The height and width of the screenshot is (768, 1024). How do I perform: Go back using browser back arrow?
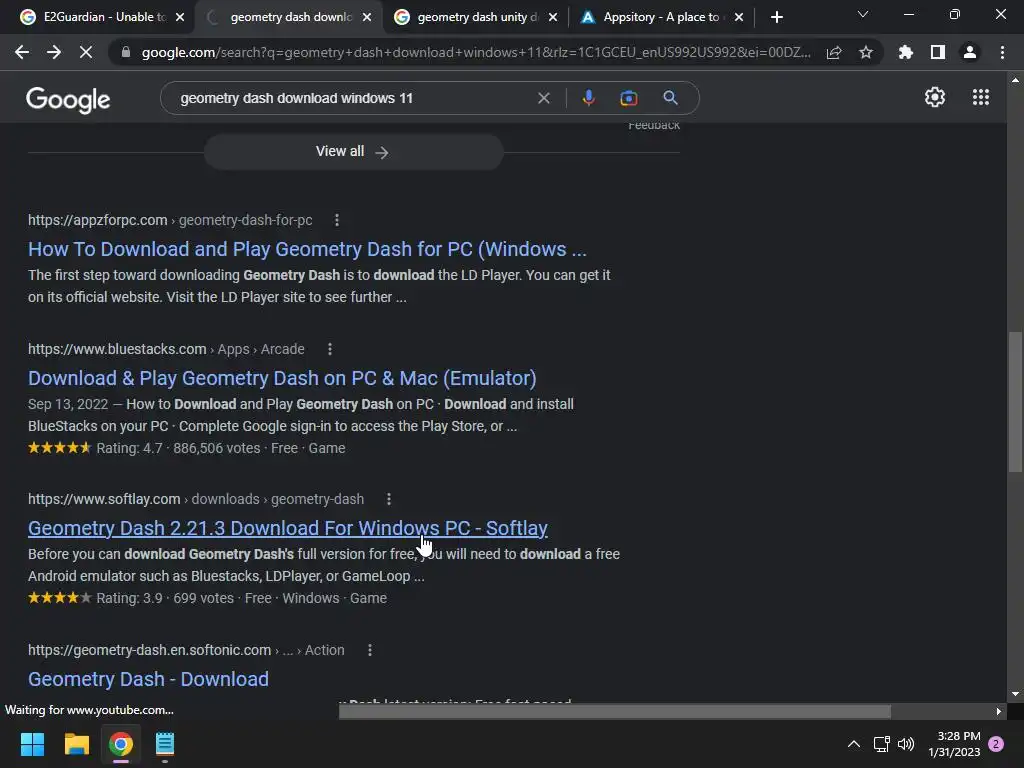click(x=22, y=52)
